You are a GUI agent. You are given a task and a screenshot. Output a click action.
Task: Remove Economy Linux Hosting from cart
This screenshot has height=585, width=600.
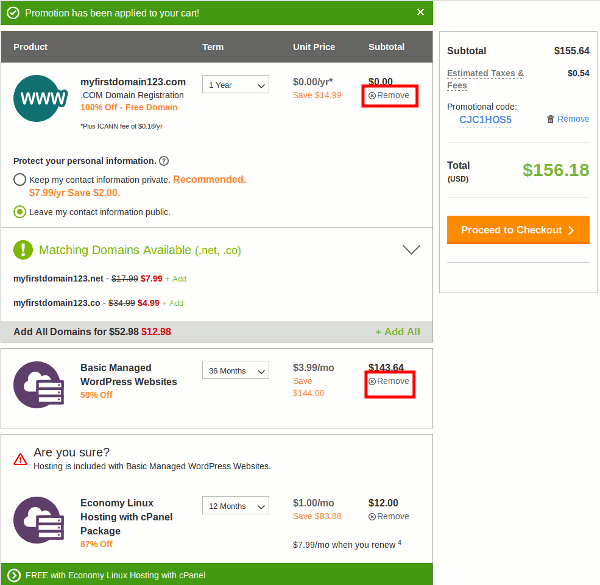pos(389,516)
